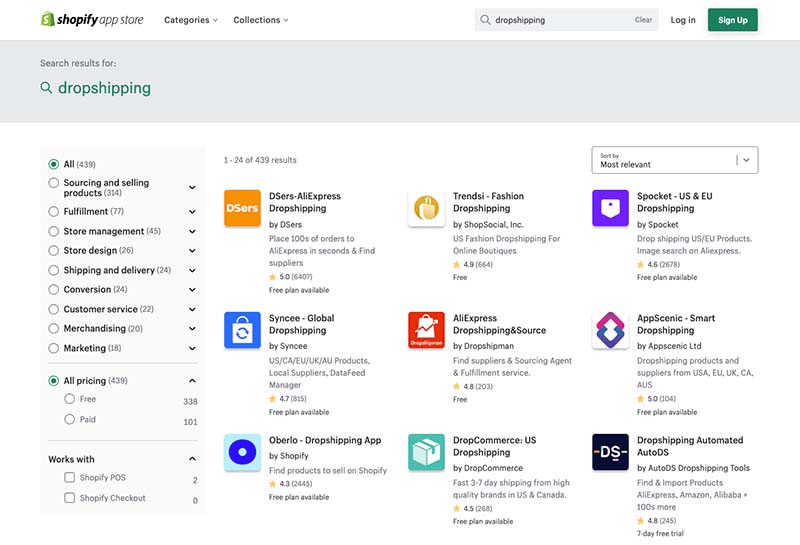Open the Syncee blue bag app icon

point(242,330)
